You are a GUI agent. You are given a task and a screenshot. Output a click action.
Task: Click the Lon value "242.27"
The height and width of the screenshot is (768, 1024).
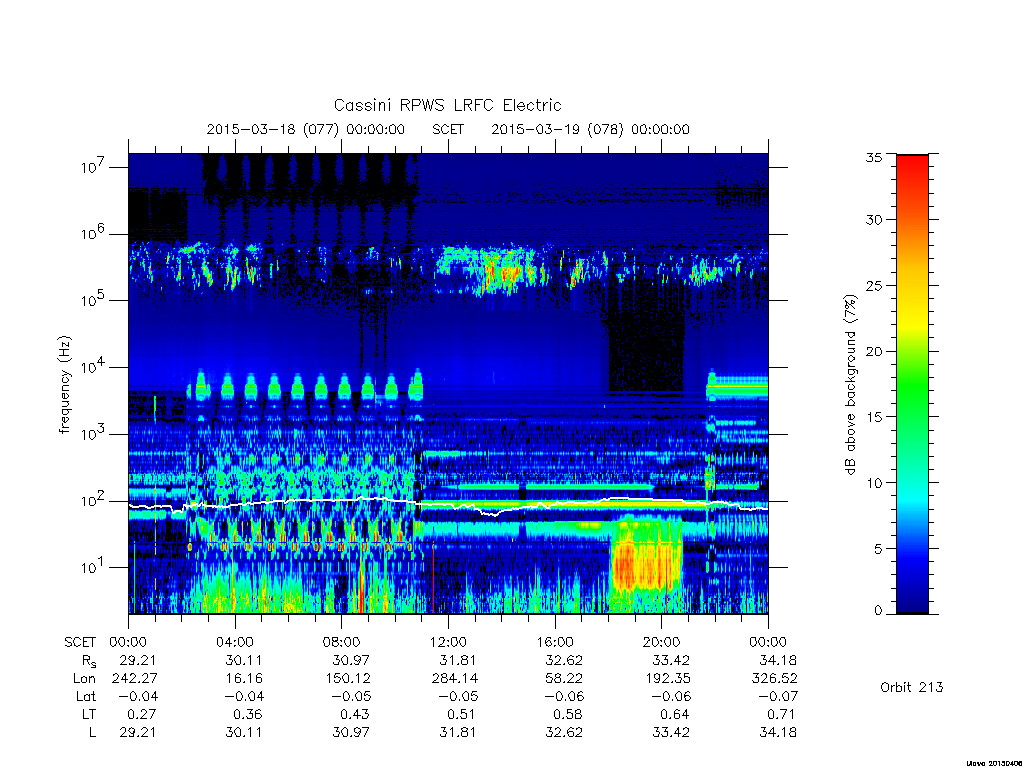pyautogui.click(x=135, y=679)
